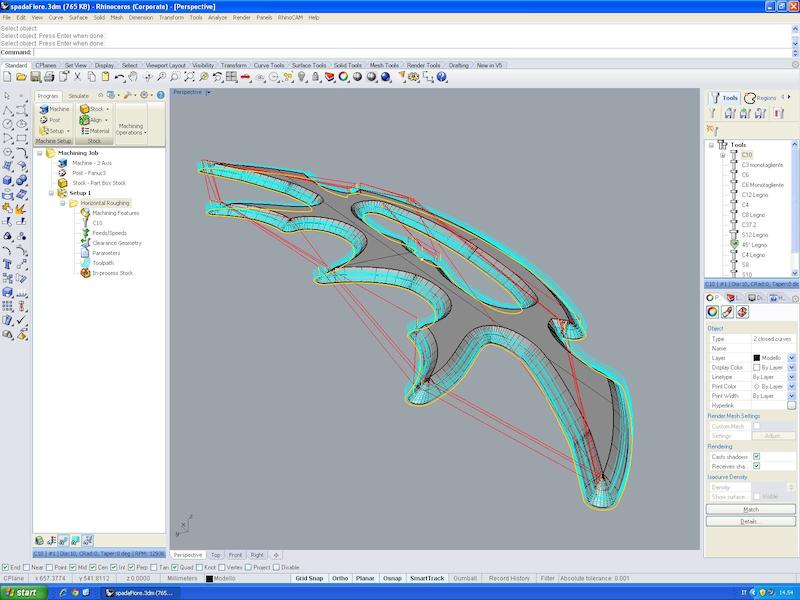
Task: Select the Pan hand tool
Action: tap(133, 77)
